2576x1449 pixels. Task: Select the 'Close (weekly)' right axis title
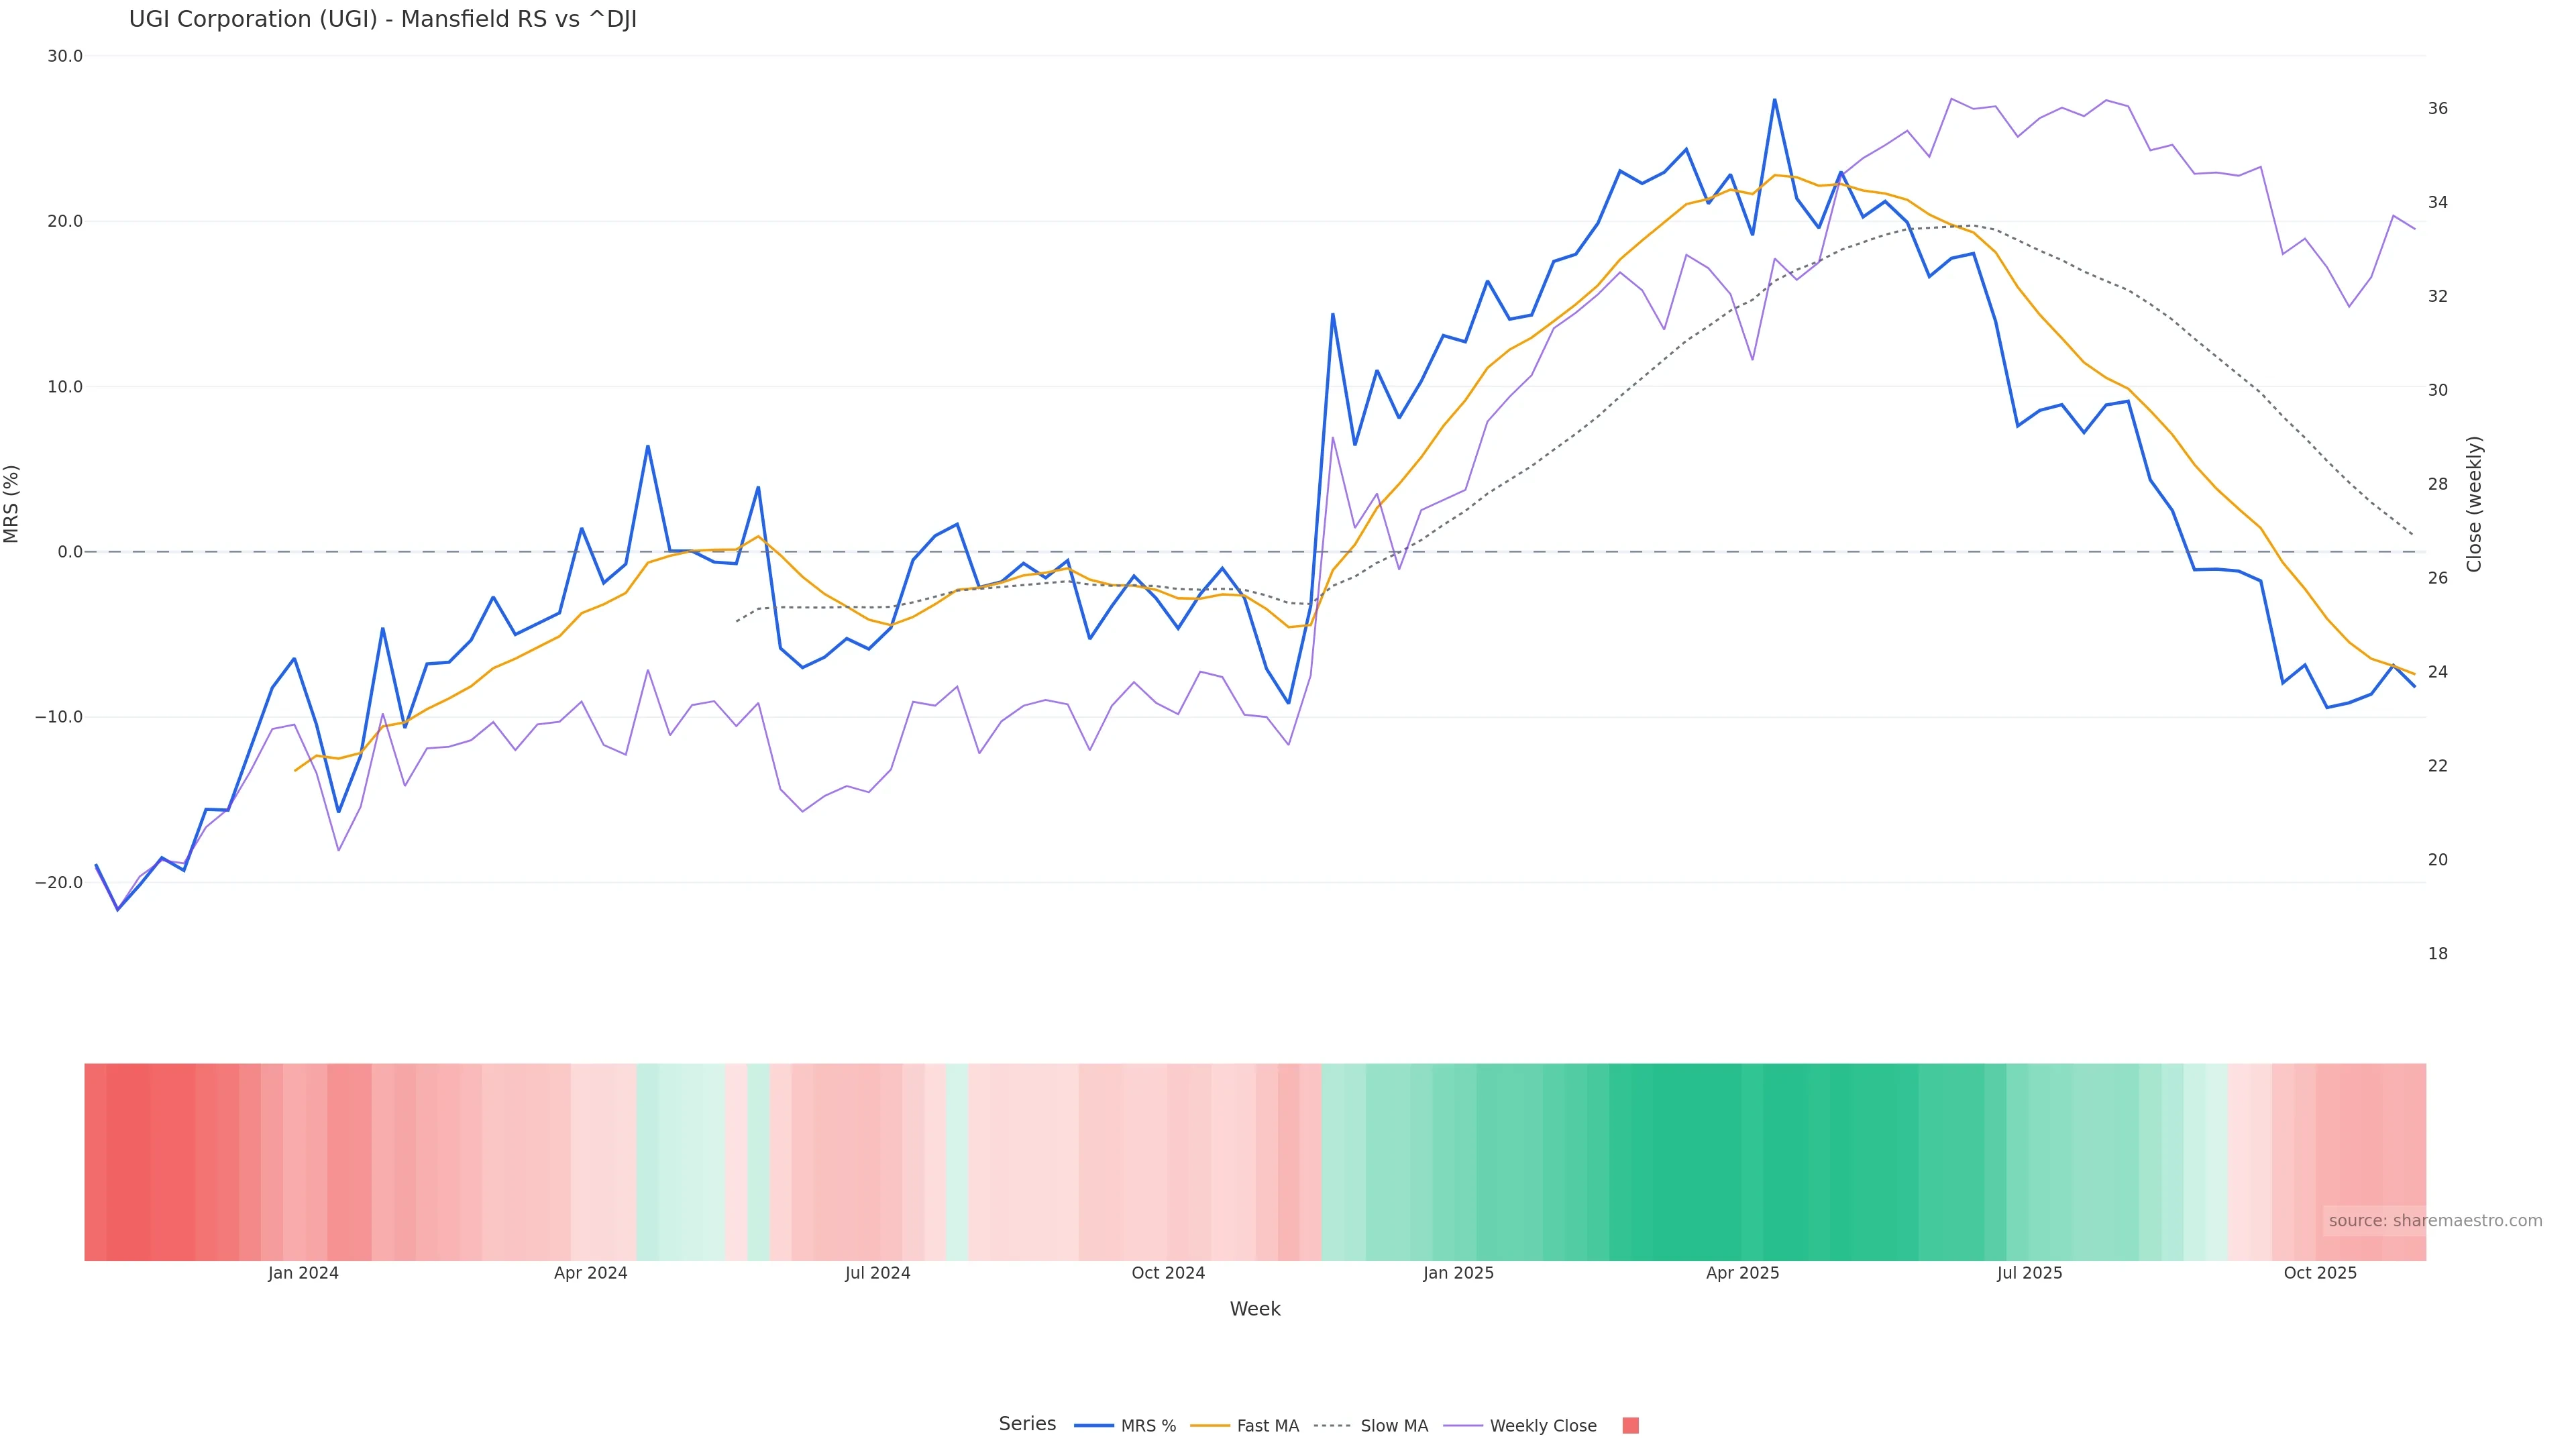(x=2474, y=504)
